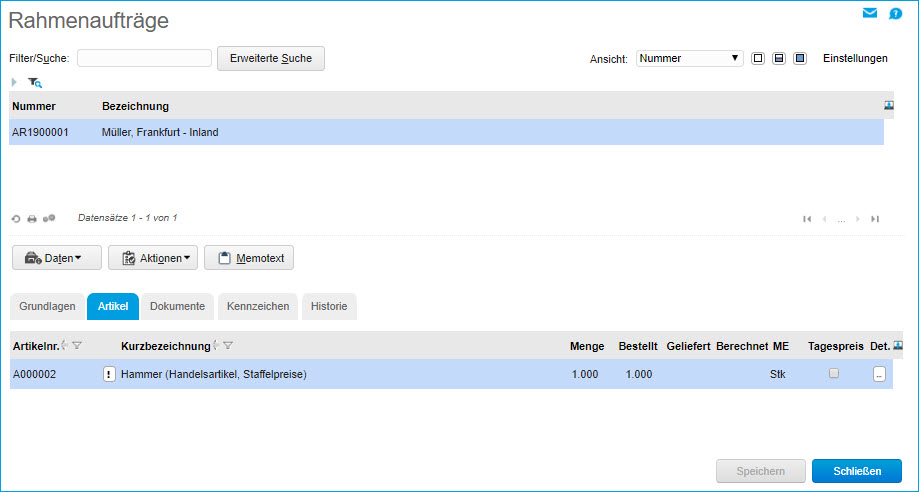This screenshot has height=492, width=919.
Task: Toggle the Tagespreis checkbox for Hammer
Action: point(834,373)
